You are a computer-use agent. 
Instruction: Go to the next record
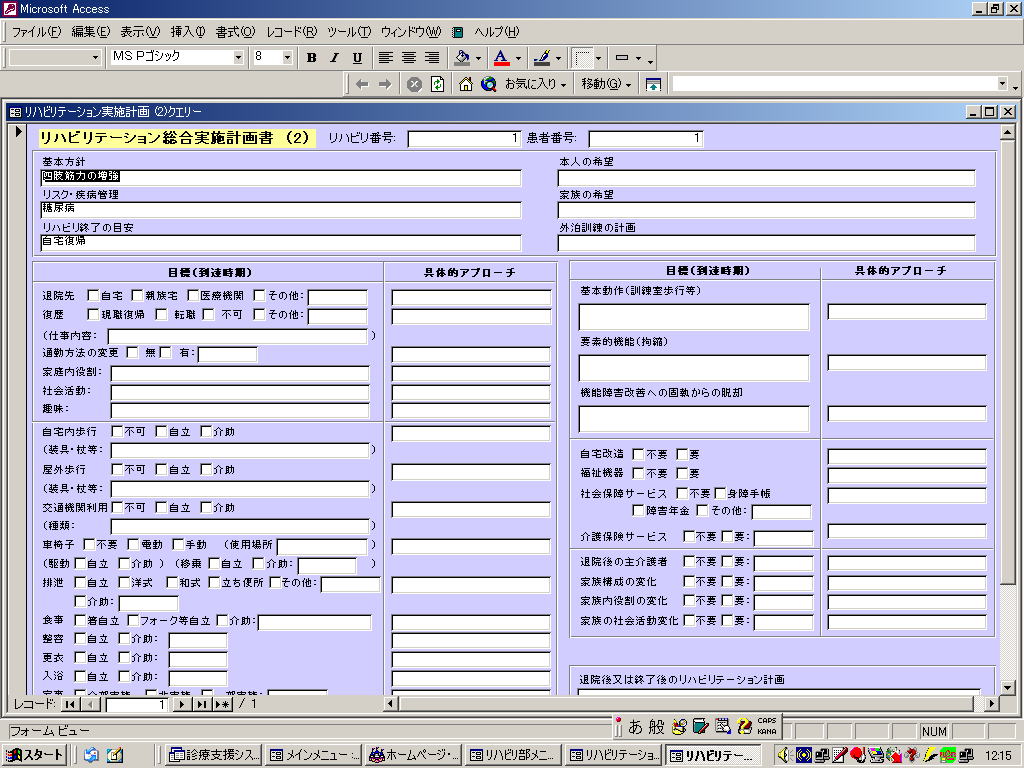tap(181, 704)
